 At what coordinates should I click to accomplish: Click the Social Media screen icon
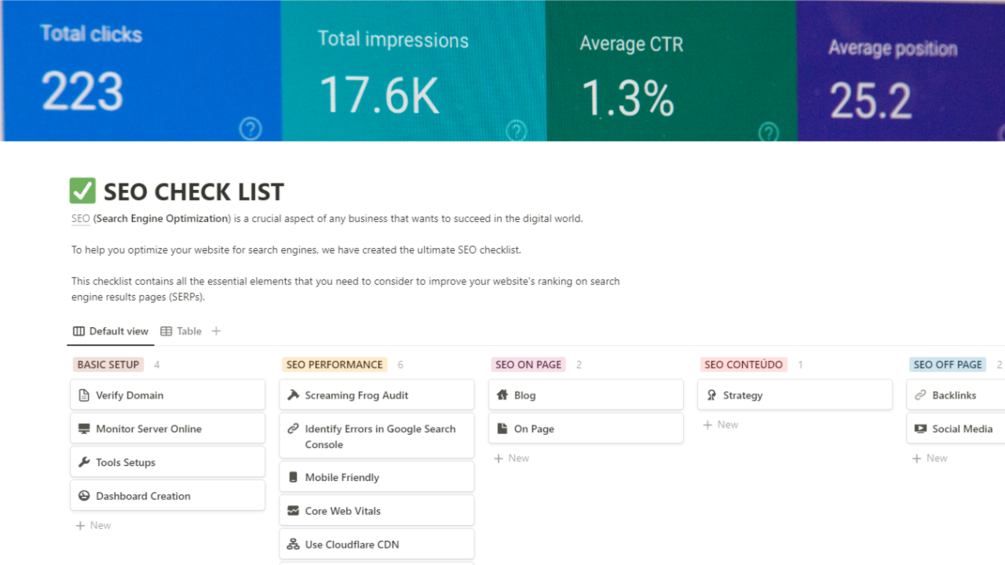pyautogui.click(x=920, y=429)
